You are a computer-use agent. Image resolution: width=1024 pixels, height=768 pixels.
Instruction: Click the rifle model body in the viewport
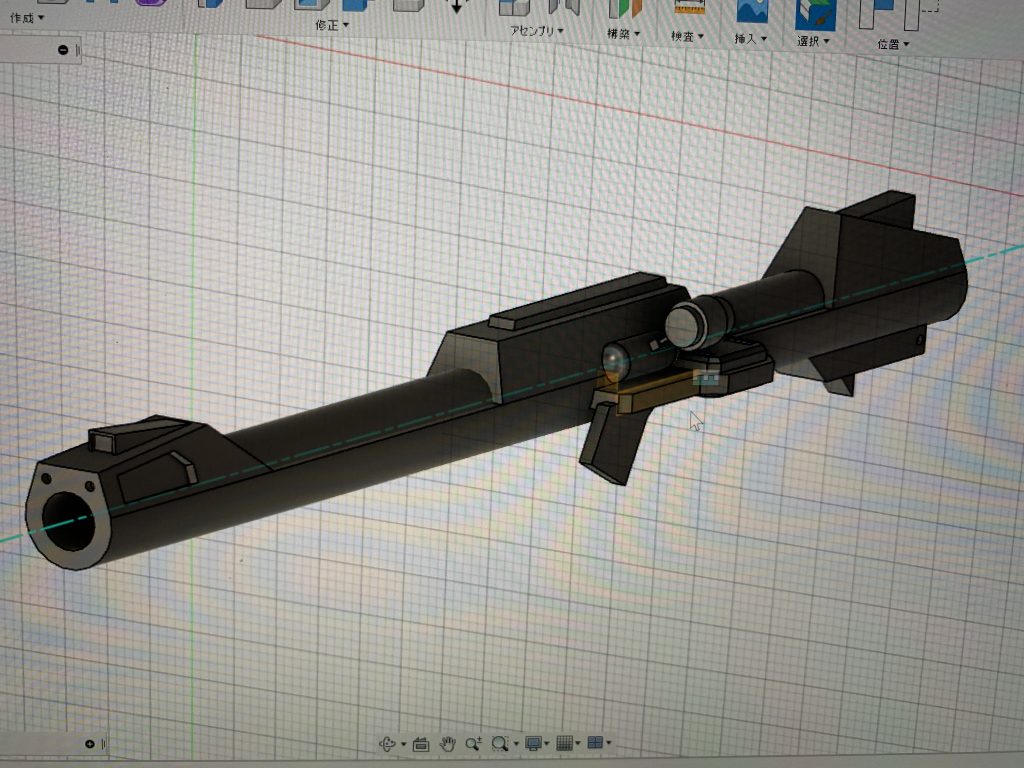[400, 400]
